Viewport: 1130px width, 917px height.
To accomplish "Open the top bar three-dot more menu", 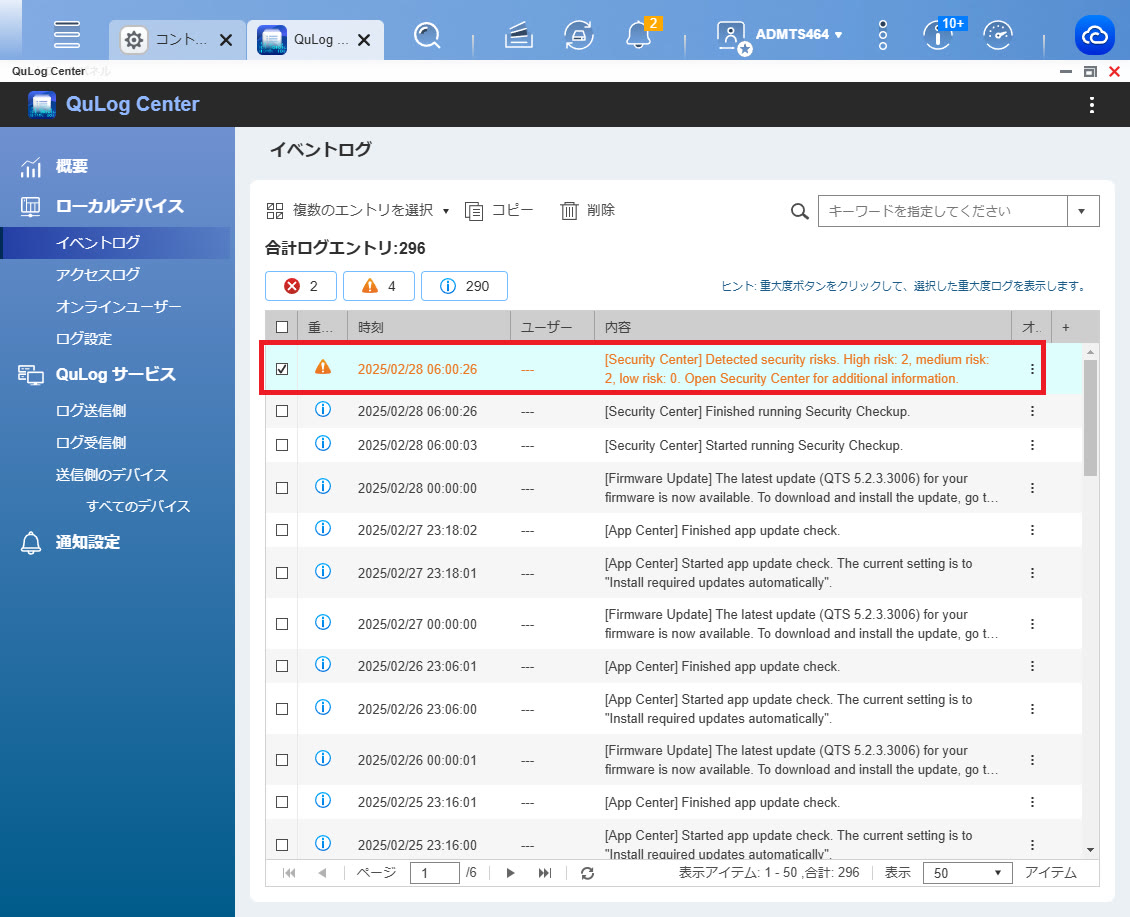I will pyautogui.click(x=883, y=35).
